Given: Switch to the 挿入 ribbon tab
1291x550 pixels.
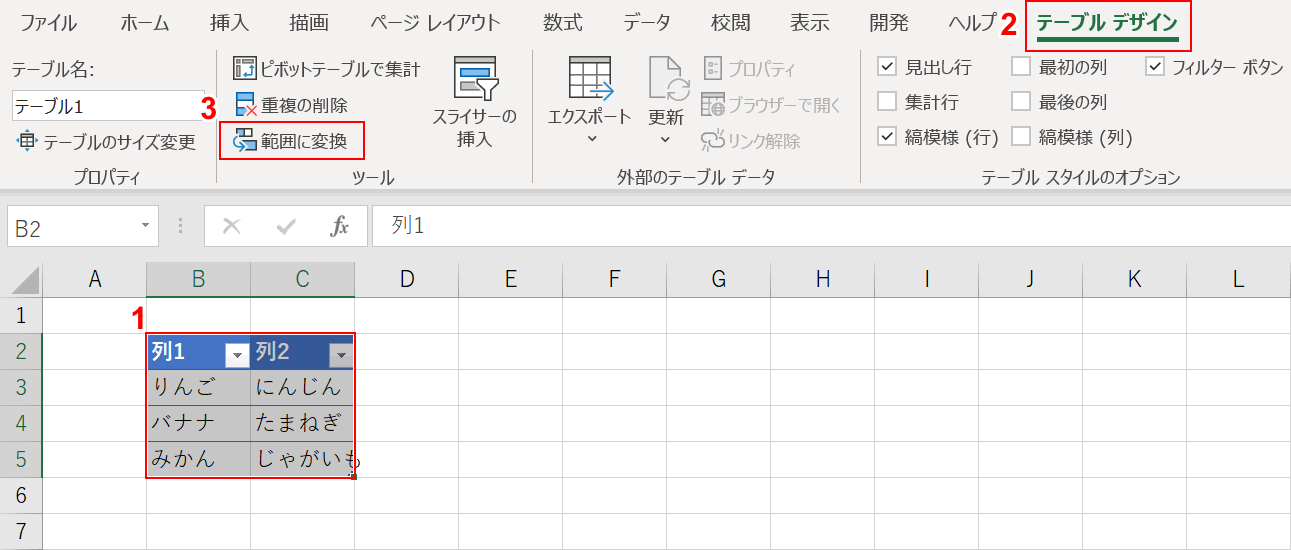Looking at the screenshot, I should [x=230, y=23].
